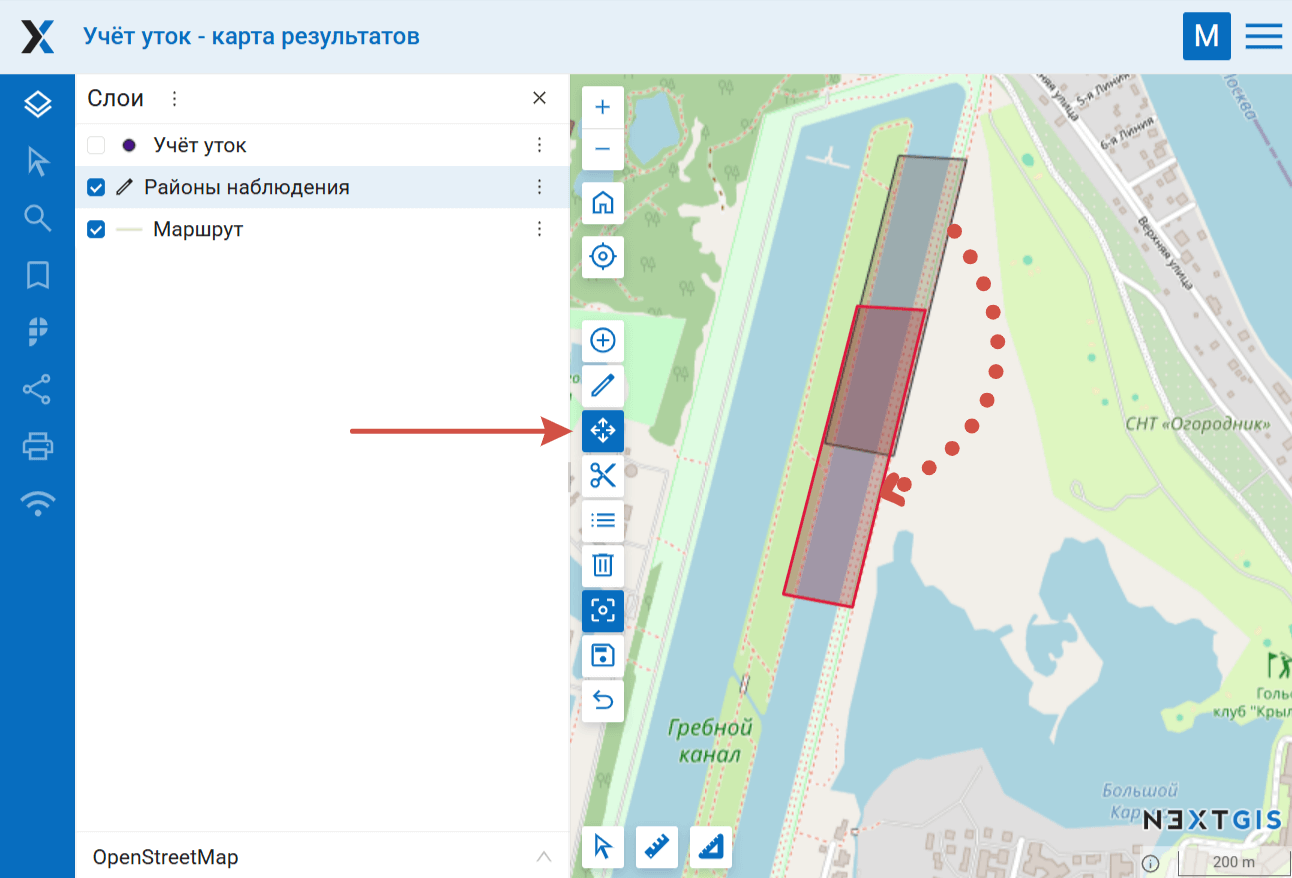
Task: Undo edits with the back arrow icon
Action: pos(603,701)
